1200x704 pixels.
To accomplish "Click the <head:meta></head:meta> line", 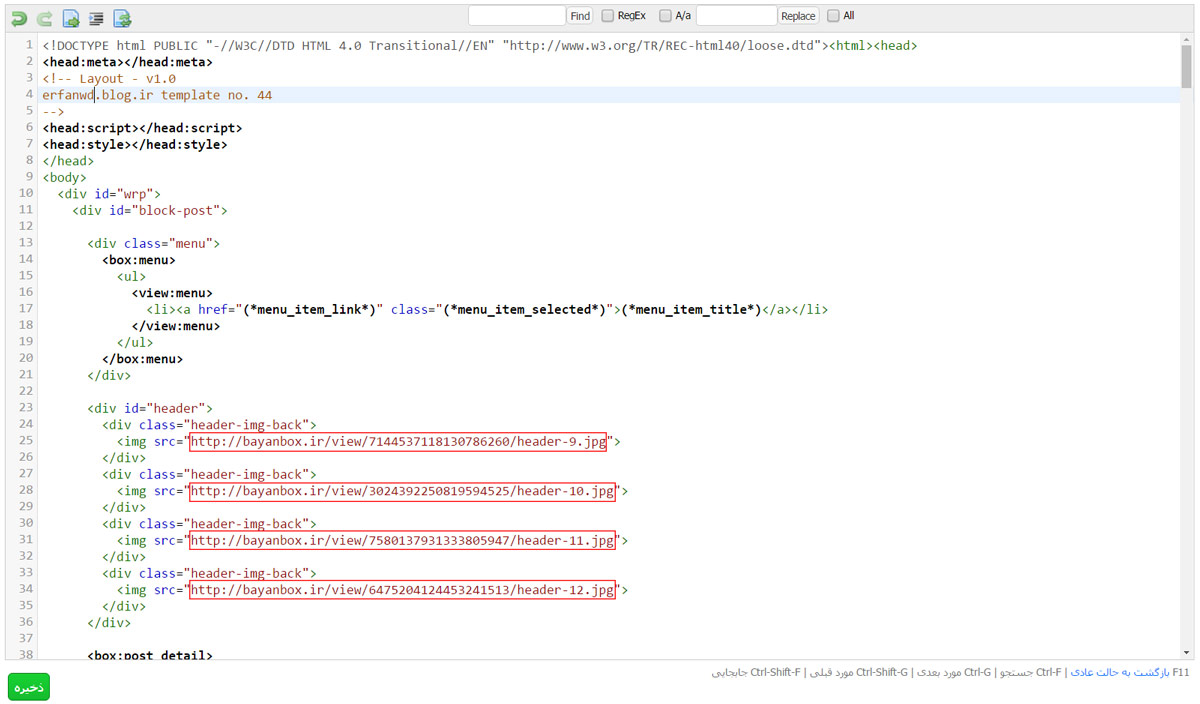I will pos(127,62).
